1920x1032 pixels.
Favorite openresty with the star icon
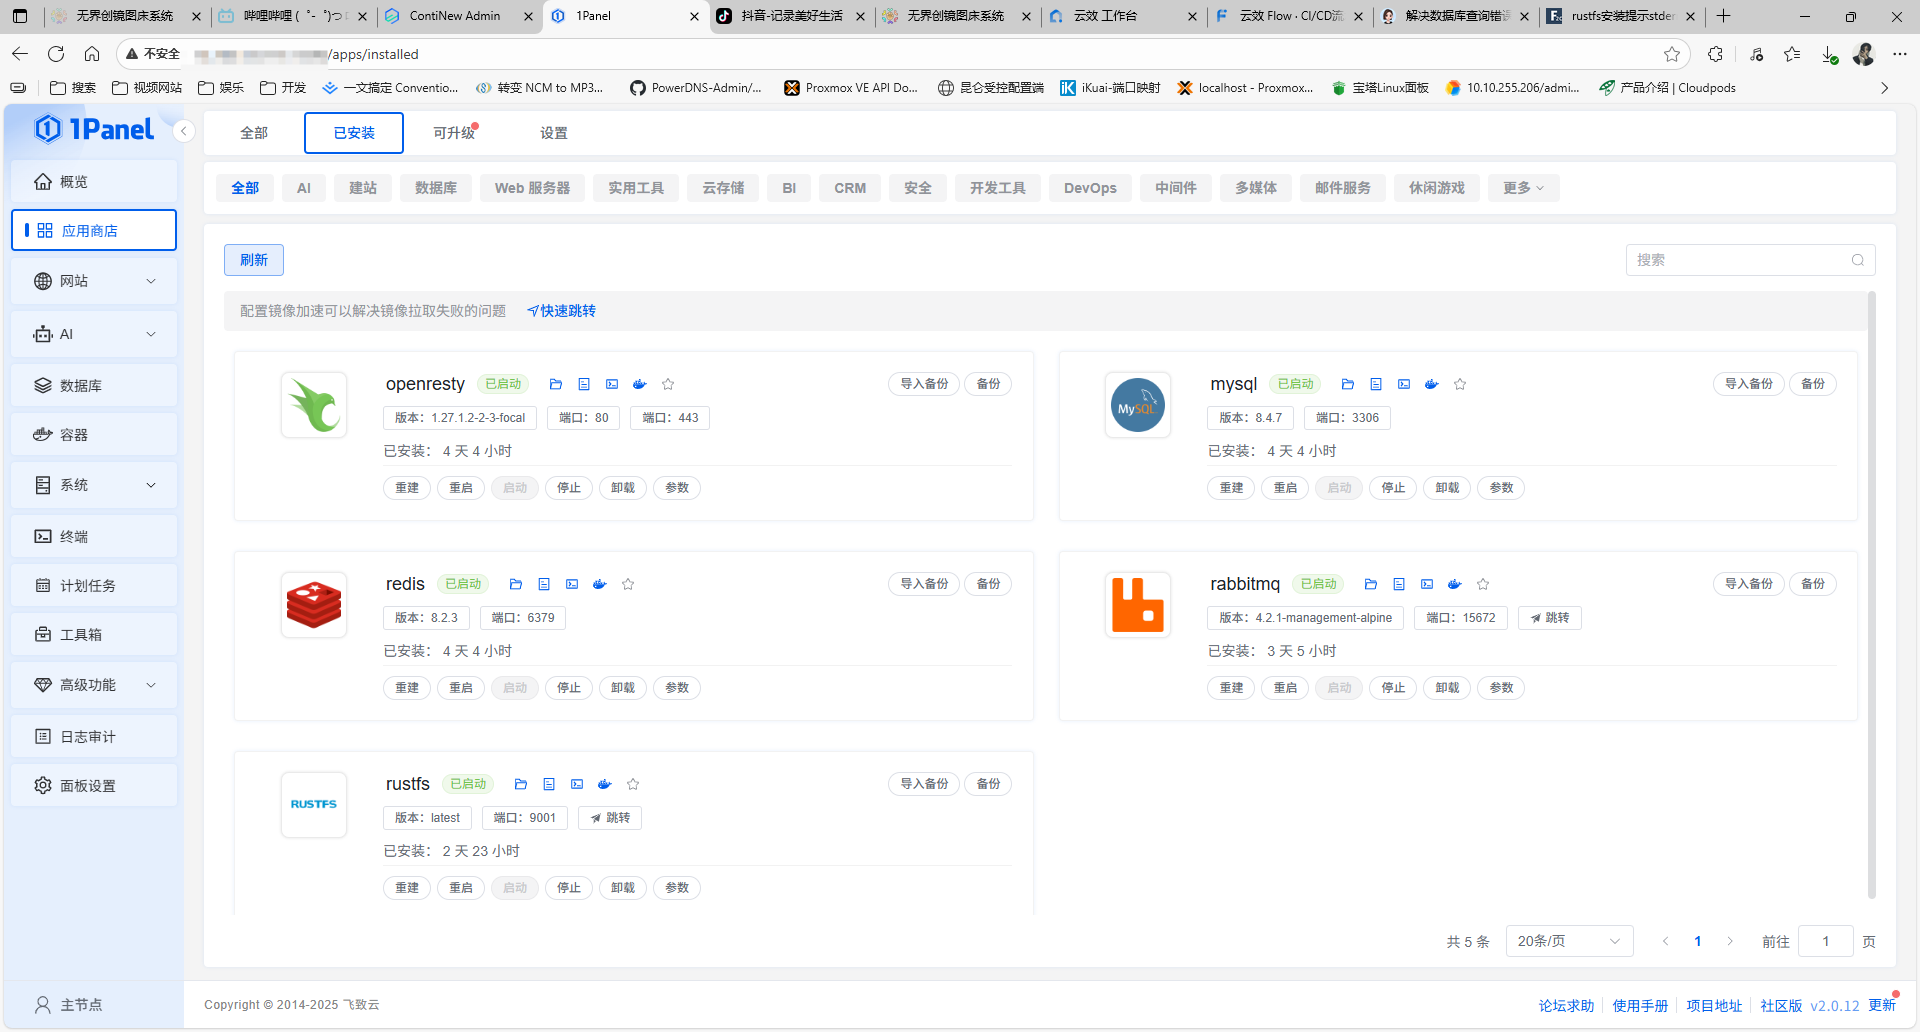668,384
